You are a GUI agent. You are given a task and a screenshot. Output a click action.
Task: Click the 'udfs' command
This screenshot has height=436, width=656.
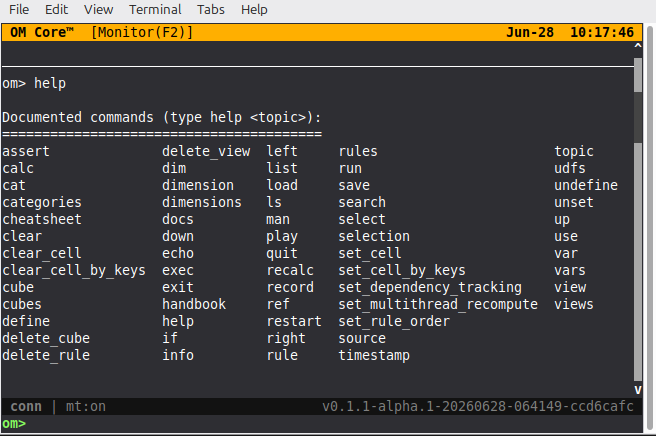[x=570, y=168]
